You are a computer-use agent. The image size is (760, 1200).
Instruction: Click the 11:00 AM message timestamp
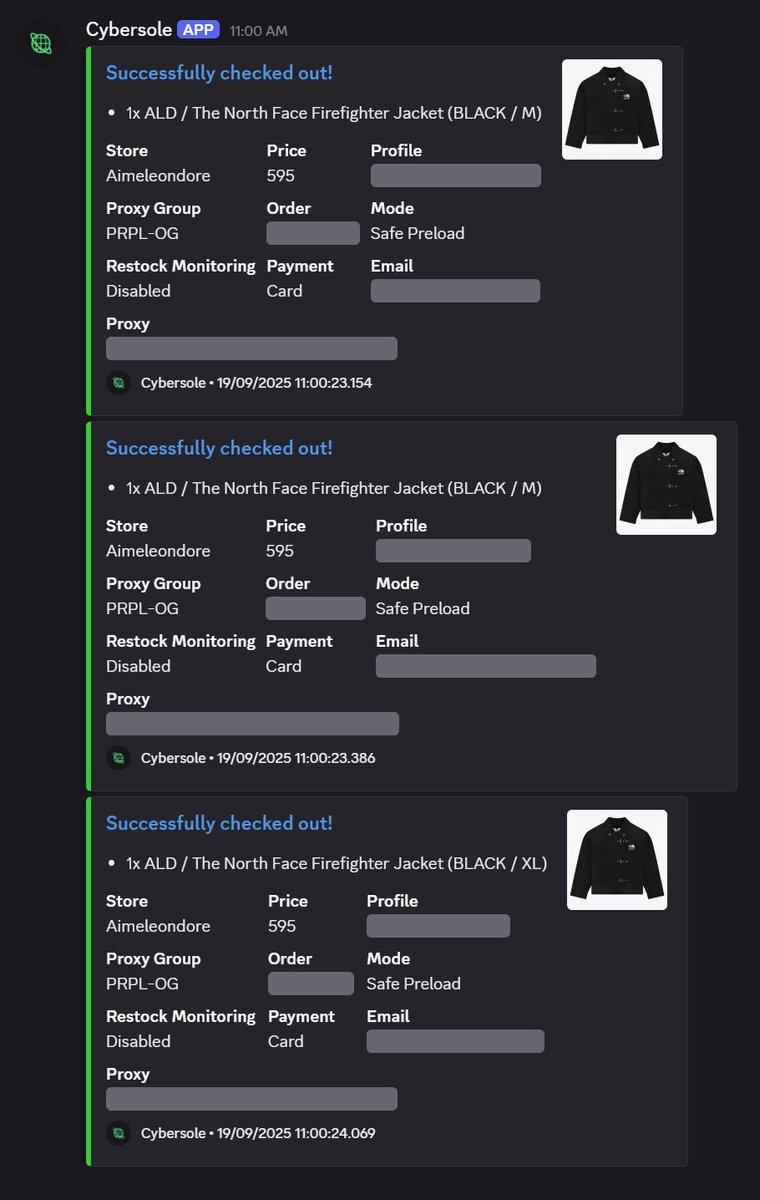click(x=259, y=31)
